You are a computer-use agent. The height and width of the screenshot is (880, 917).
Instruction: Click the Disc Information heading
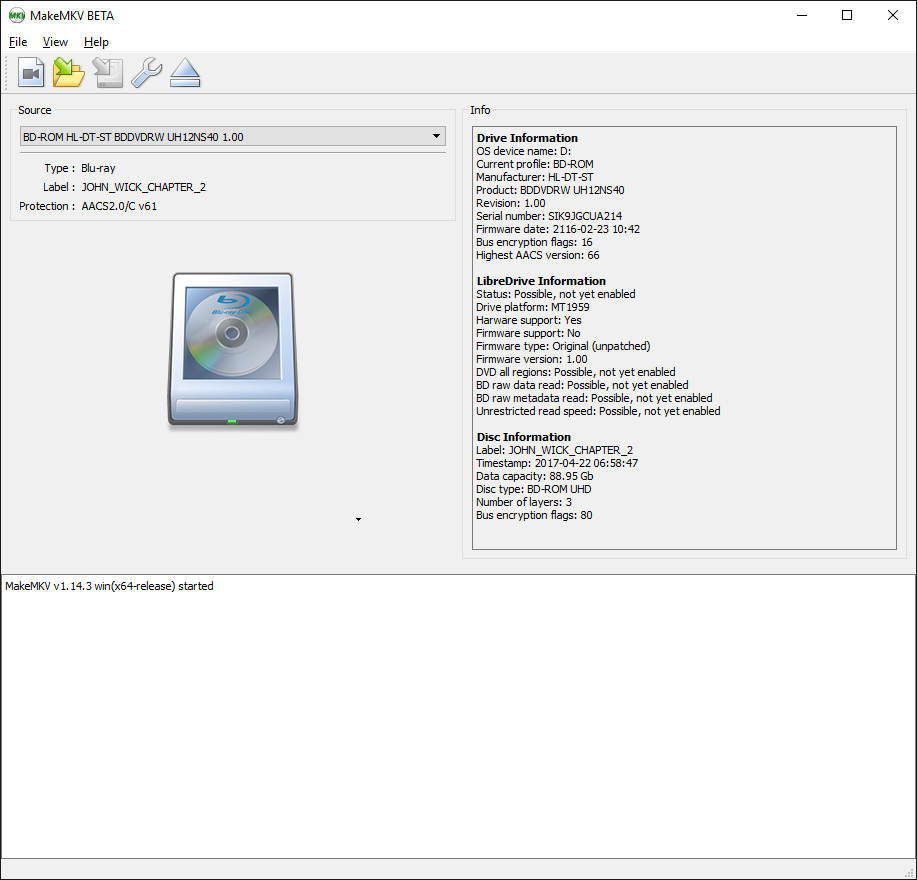(x=523, y=437)
